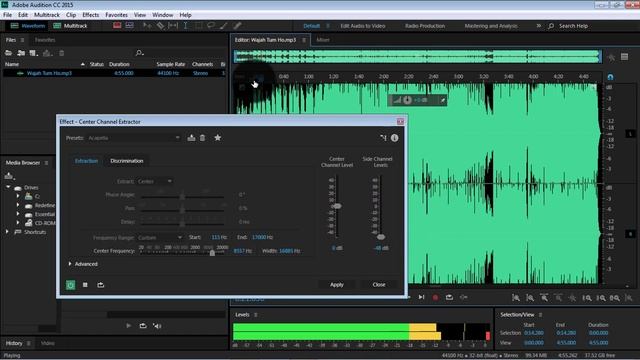640x360 pixels.
Task: Collapse the Drives tree node
Action: click(8, 187)
